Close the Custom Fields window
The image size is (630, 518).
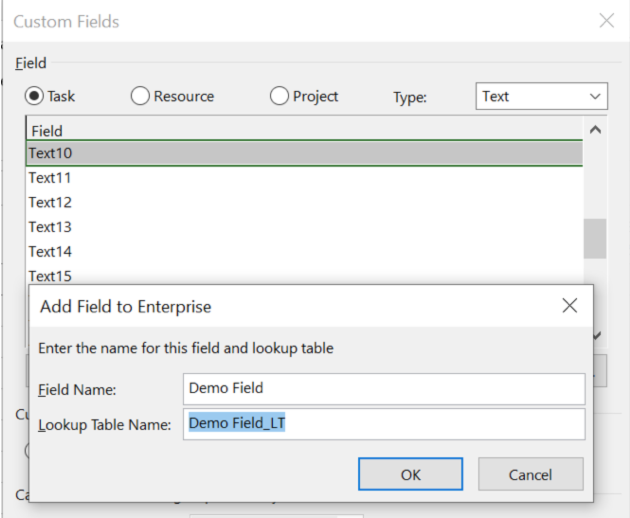[x=606, y=20]
